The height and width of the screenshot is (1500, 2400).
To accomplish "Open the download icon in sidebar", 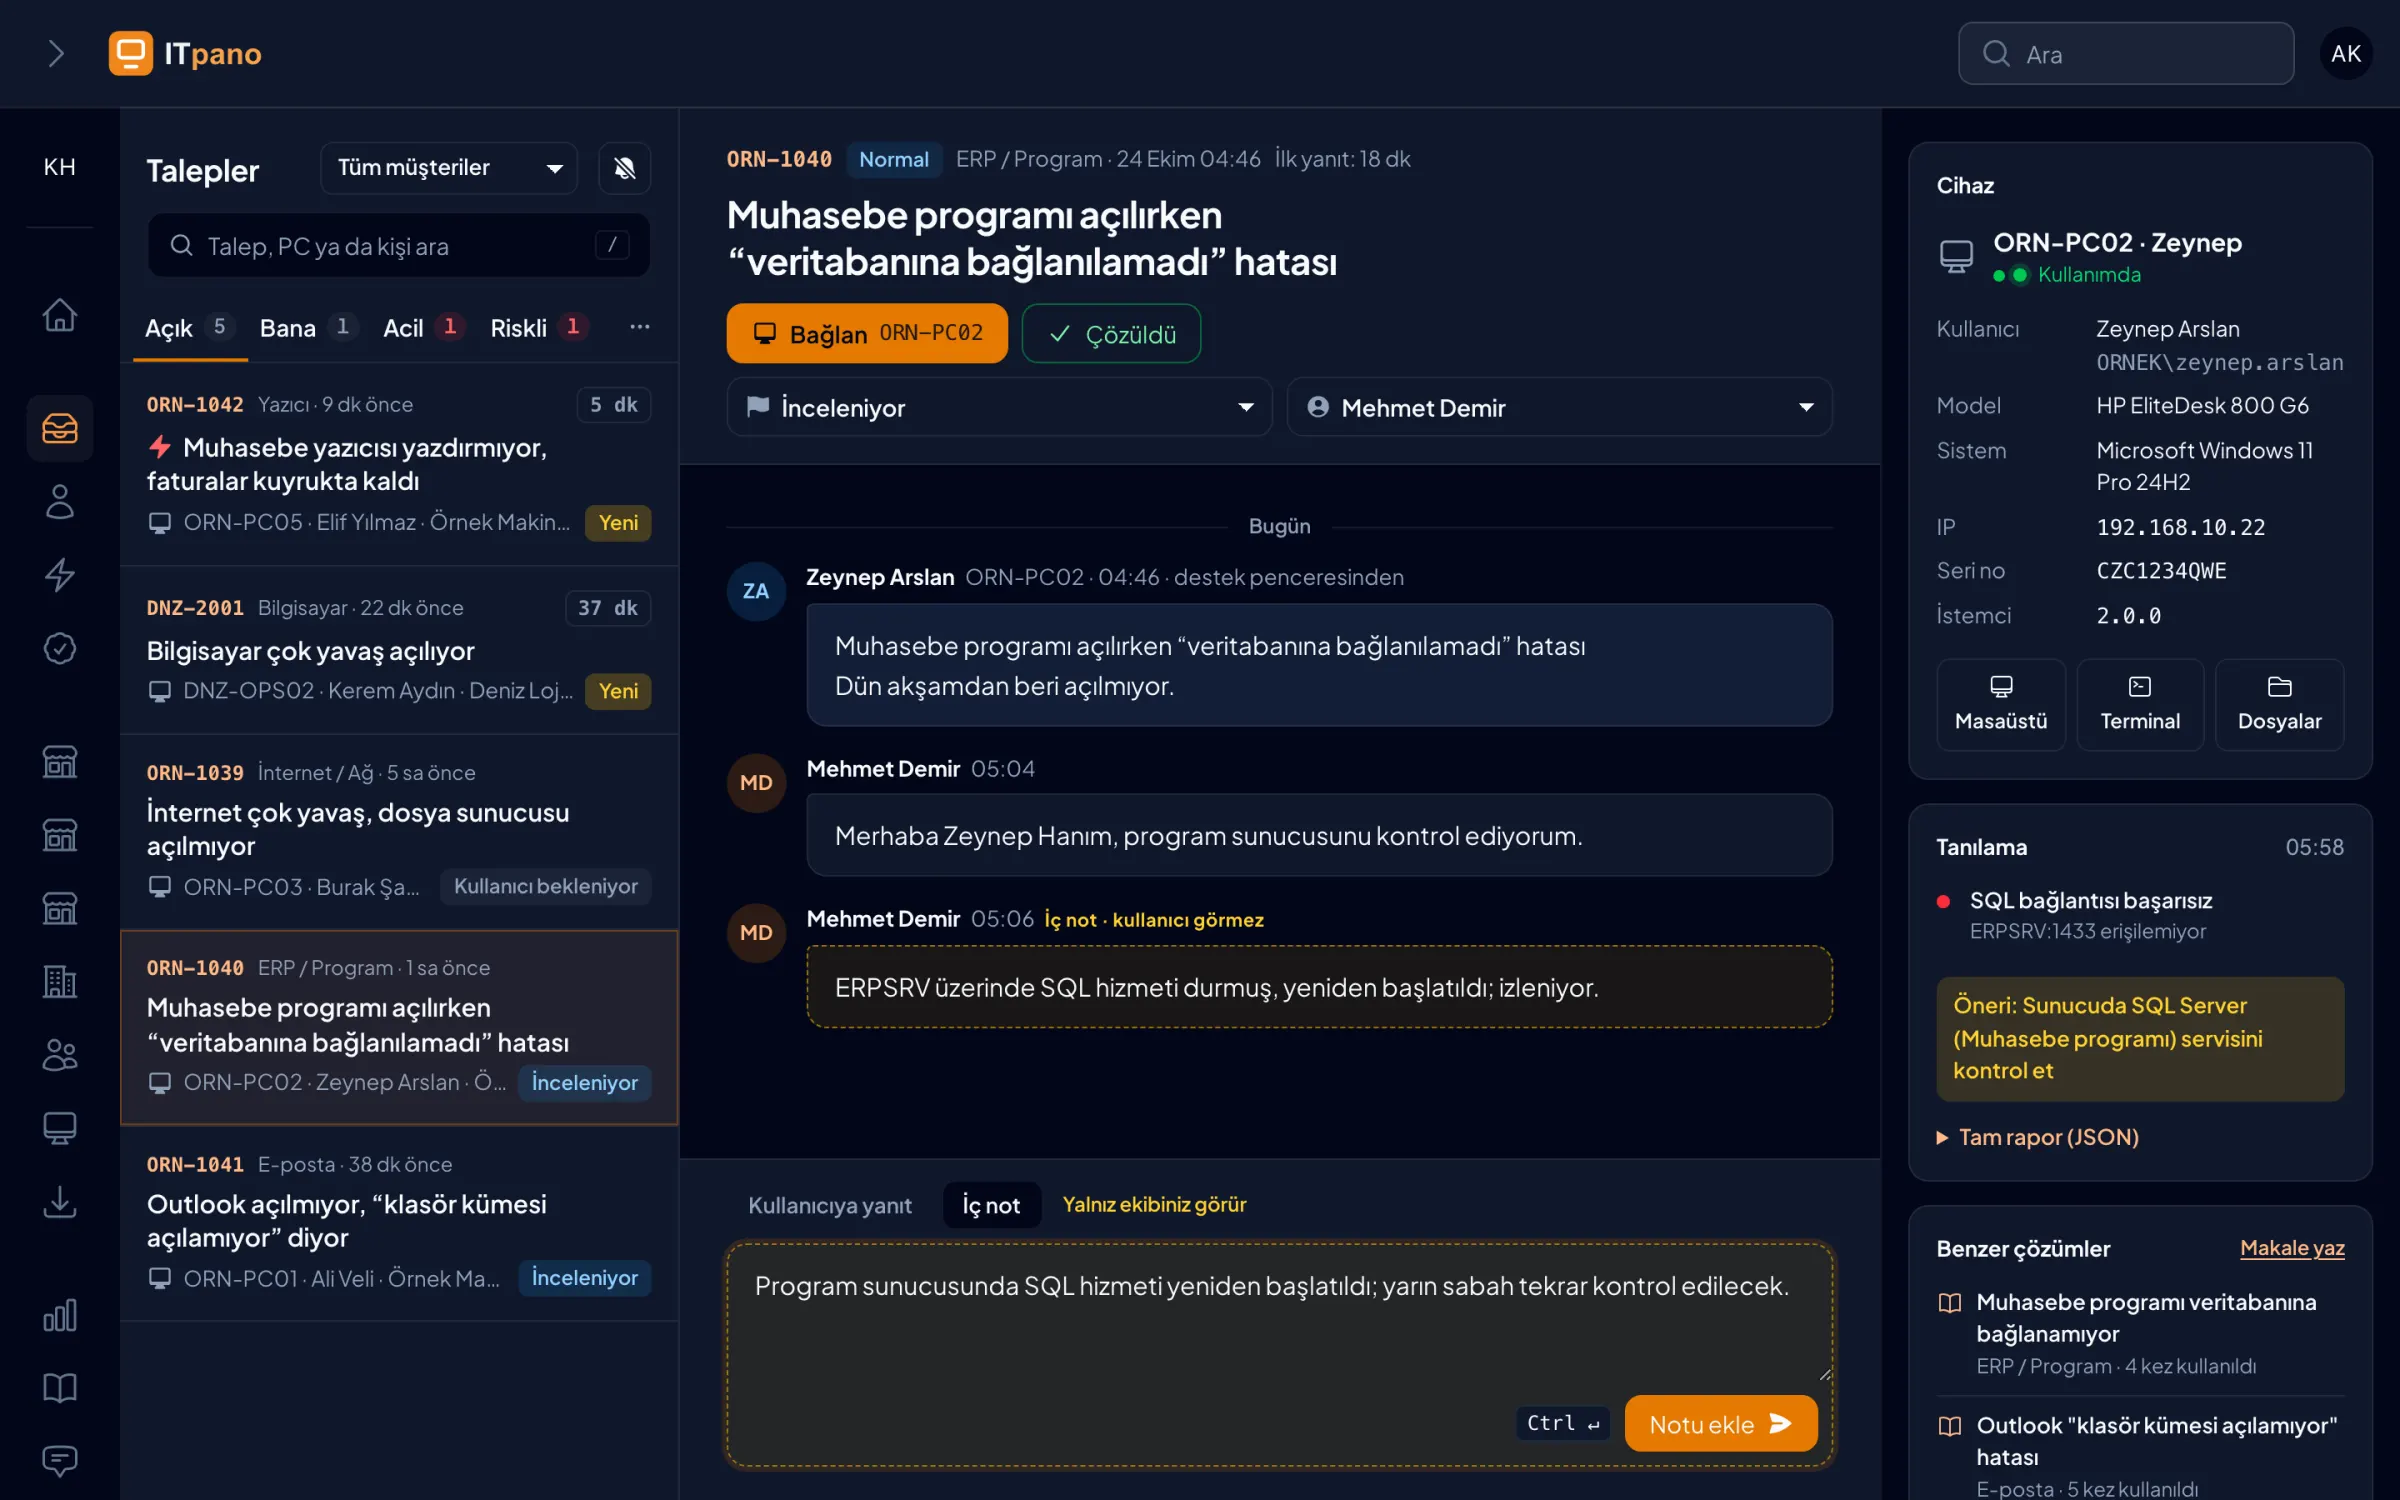I will coord(60,1202).
